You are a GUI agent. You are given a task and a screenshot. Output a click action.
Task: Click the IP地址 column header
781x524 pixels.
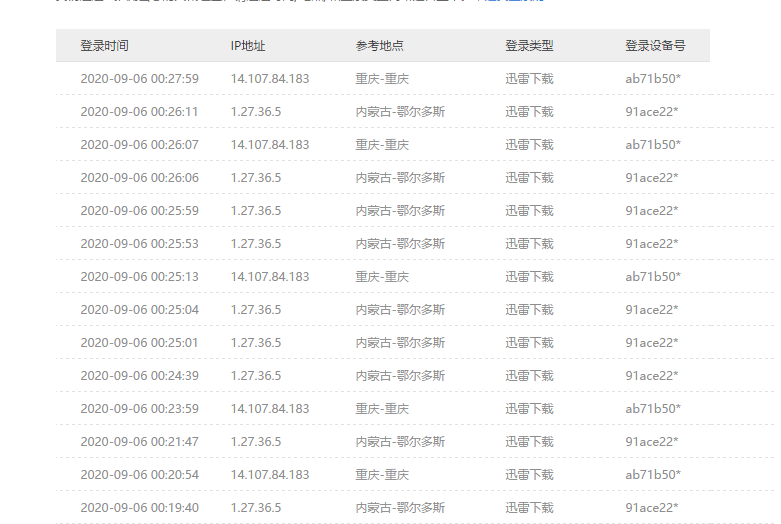pos(247,46)
